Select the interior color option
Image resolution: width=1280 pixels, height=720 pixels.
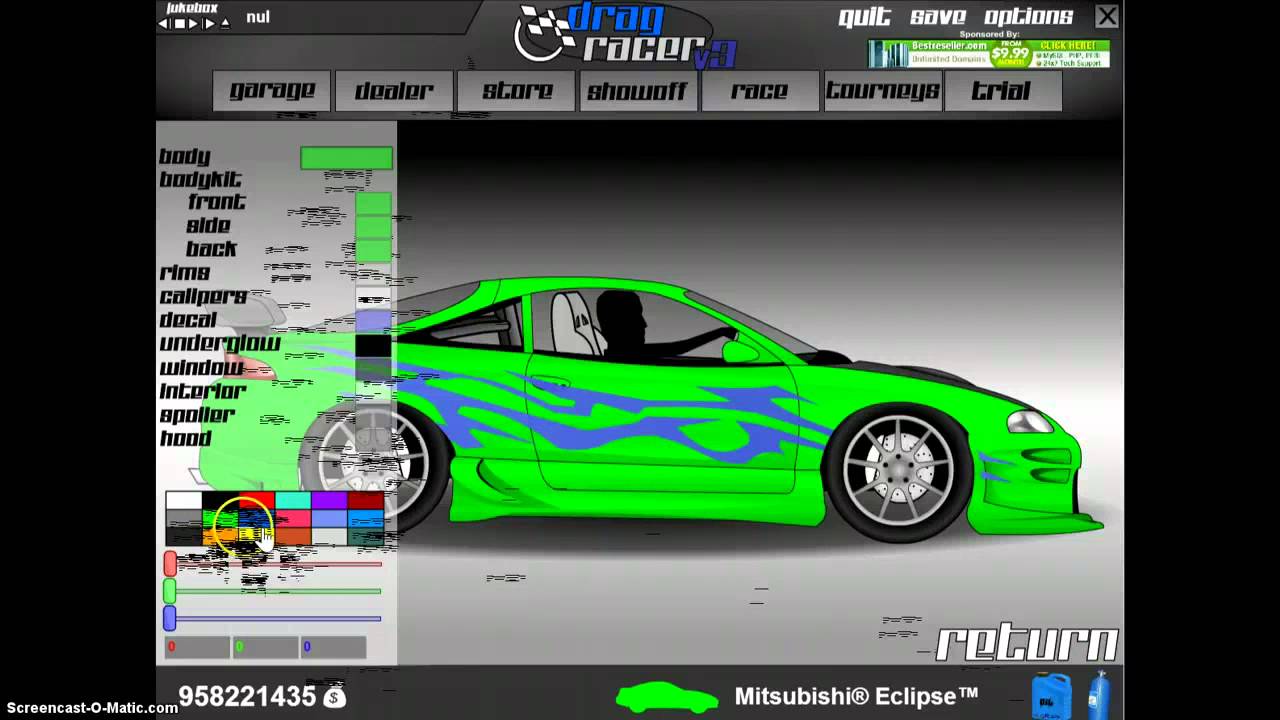click(203, 391)
